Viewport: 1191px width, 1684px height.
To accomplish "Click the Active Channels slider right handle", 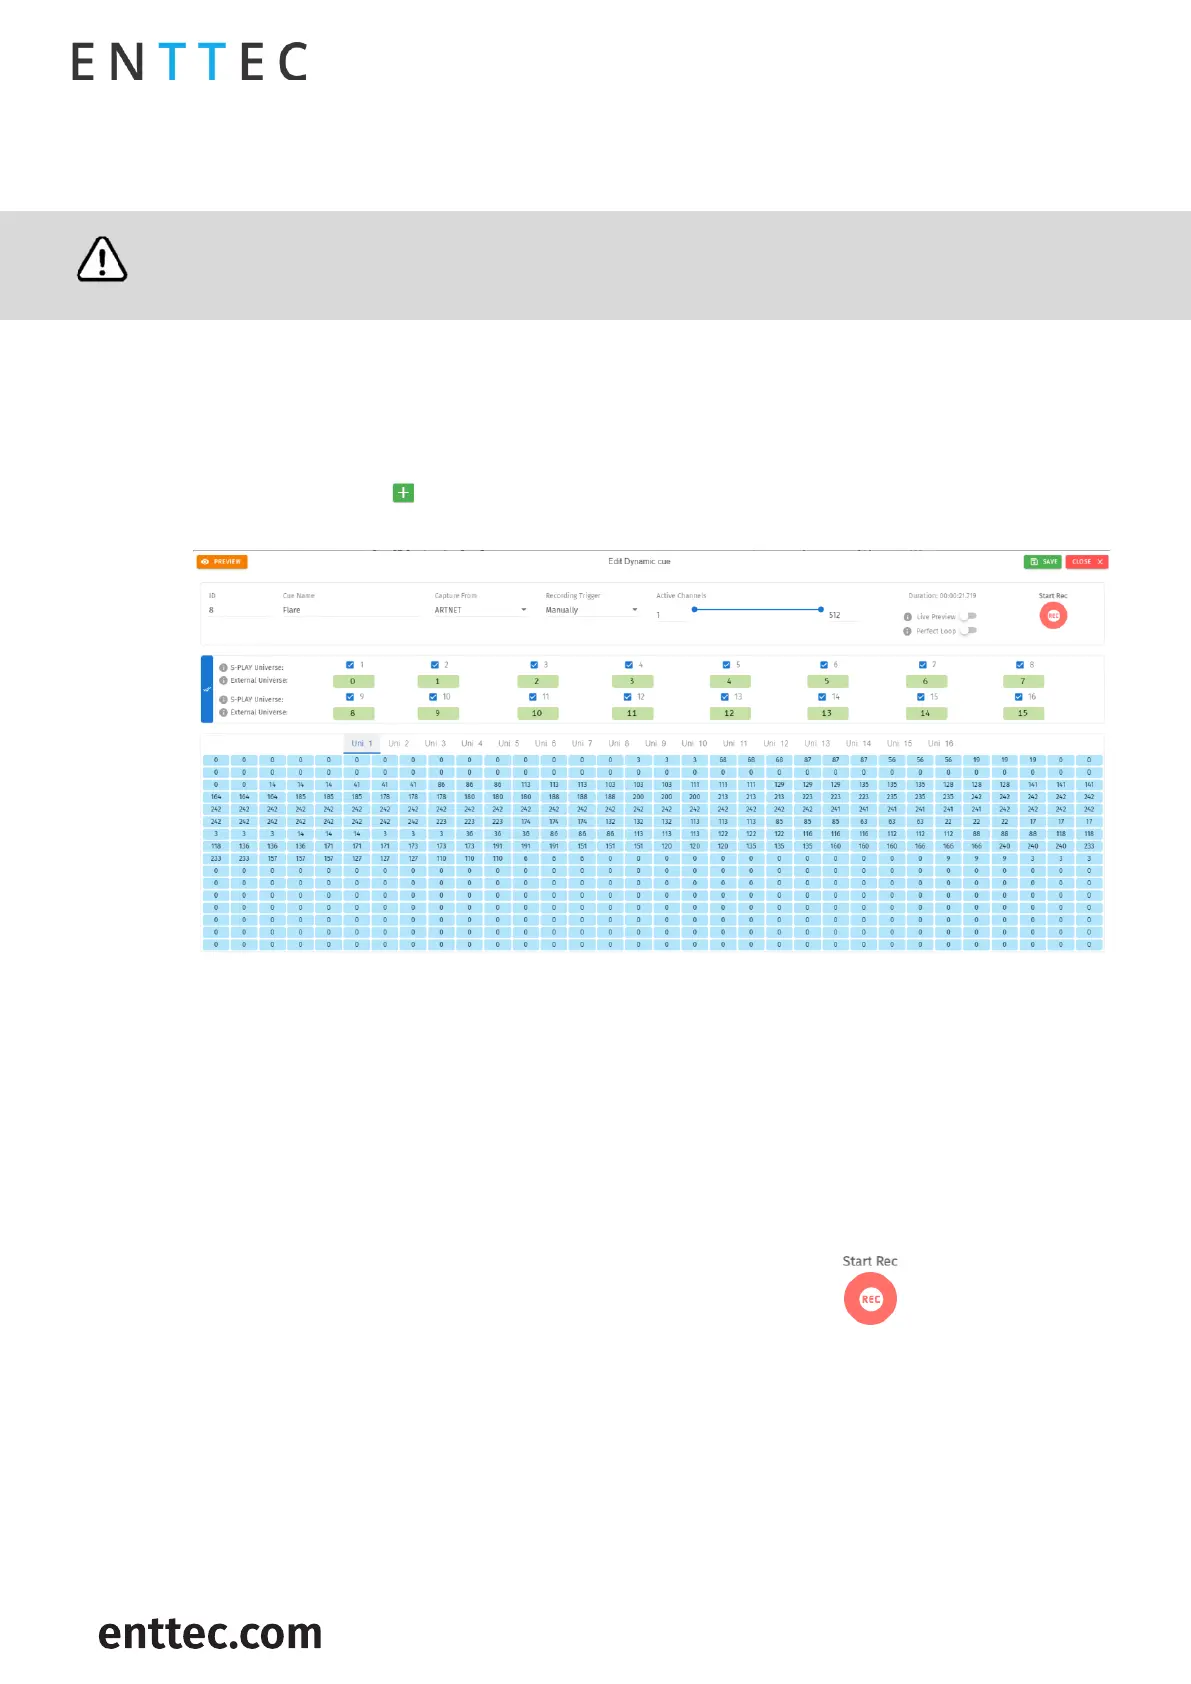I will pyautogui.click(x=821, y=609).
